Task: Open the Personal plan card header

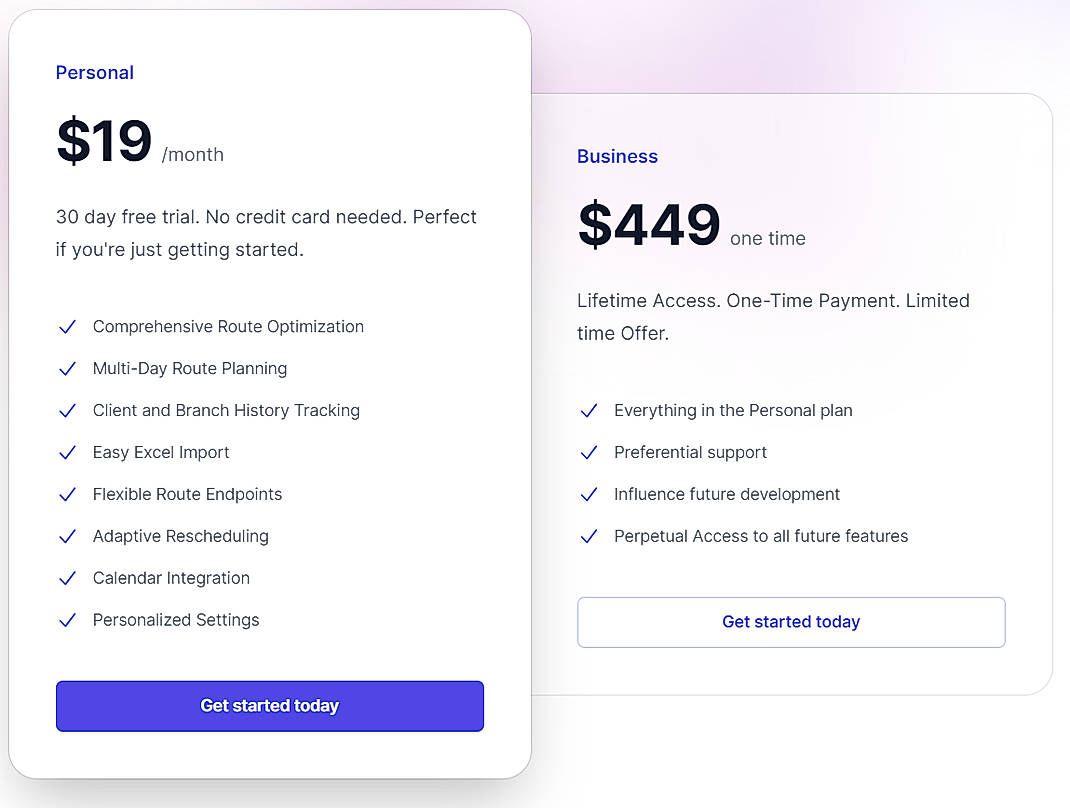Action: (x=95, y=72)
